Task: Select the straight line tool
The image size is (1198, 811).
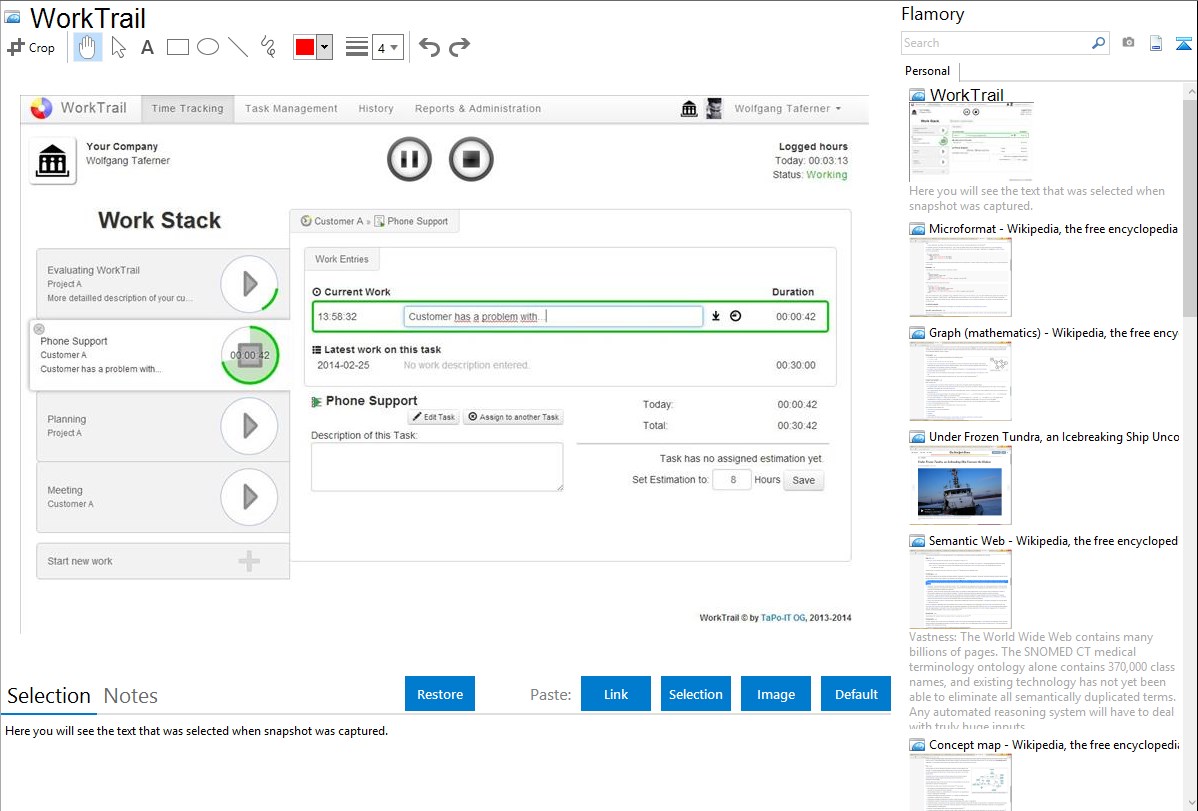Action: (x=238, y=47)
